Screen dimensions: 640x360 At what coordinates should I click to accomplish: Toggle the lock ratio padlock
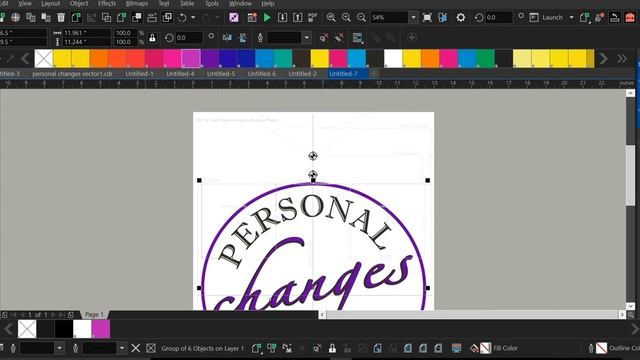pyautogui.click(x=152, y=38)
